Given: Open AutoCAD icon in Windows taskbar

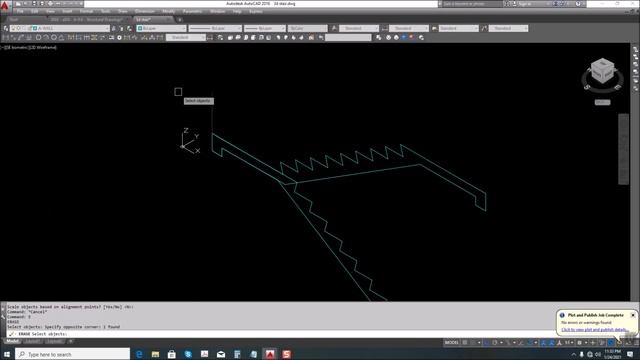Looking at the screenshot, I should click(x=270, y=354).
